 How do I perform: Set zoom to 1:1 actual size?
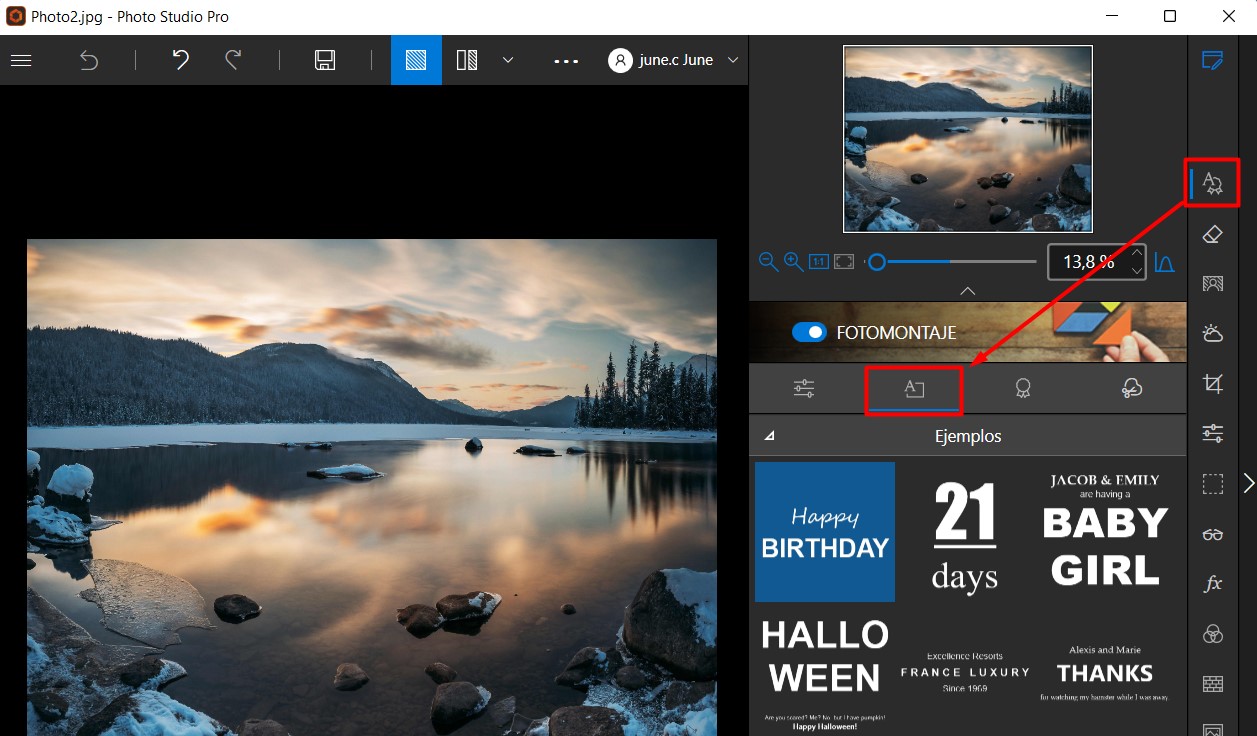click(818, 262)
